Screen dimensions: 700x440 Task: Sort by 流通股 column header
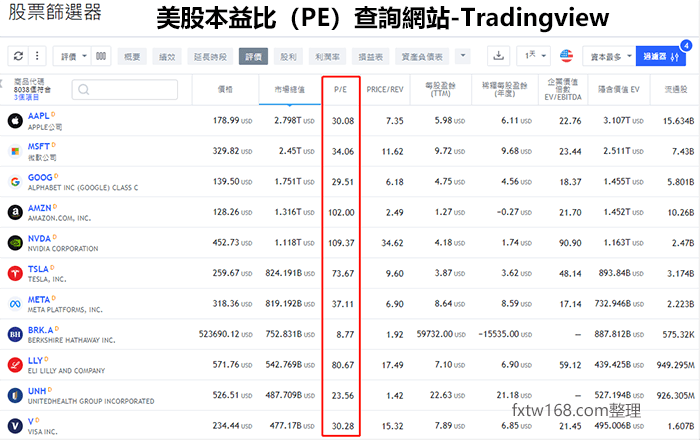click(x=675, y=90)
